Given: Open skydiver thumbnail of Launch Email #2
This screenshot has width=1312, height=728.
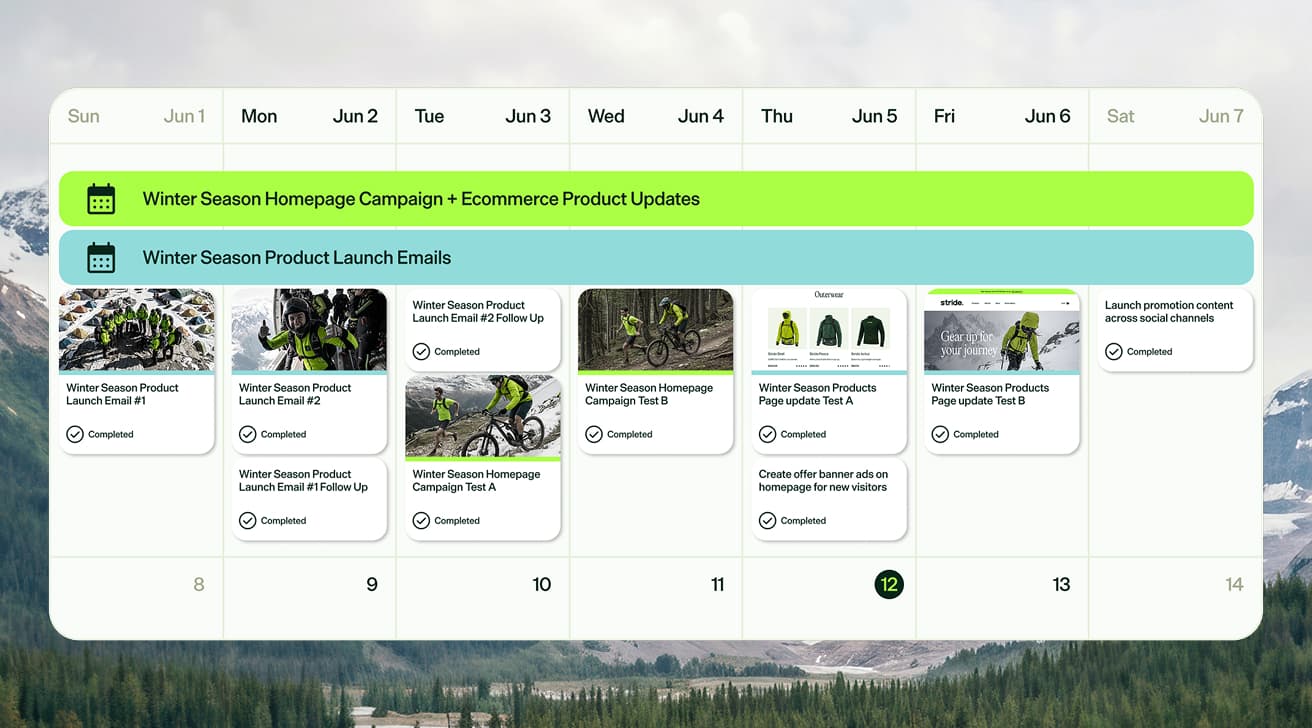Looking at the screenshot, I should click(x=309, y=330).
